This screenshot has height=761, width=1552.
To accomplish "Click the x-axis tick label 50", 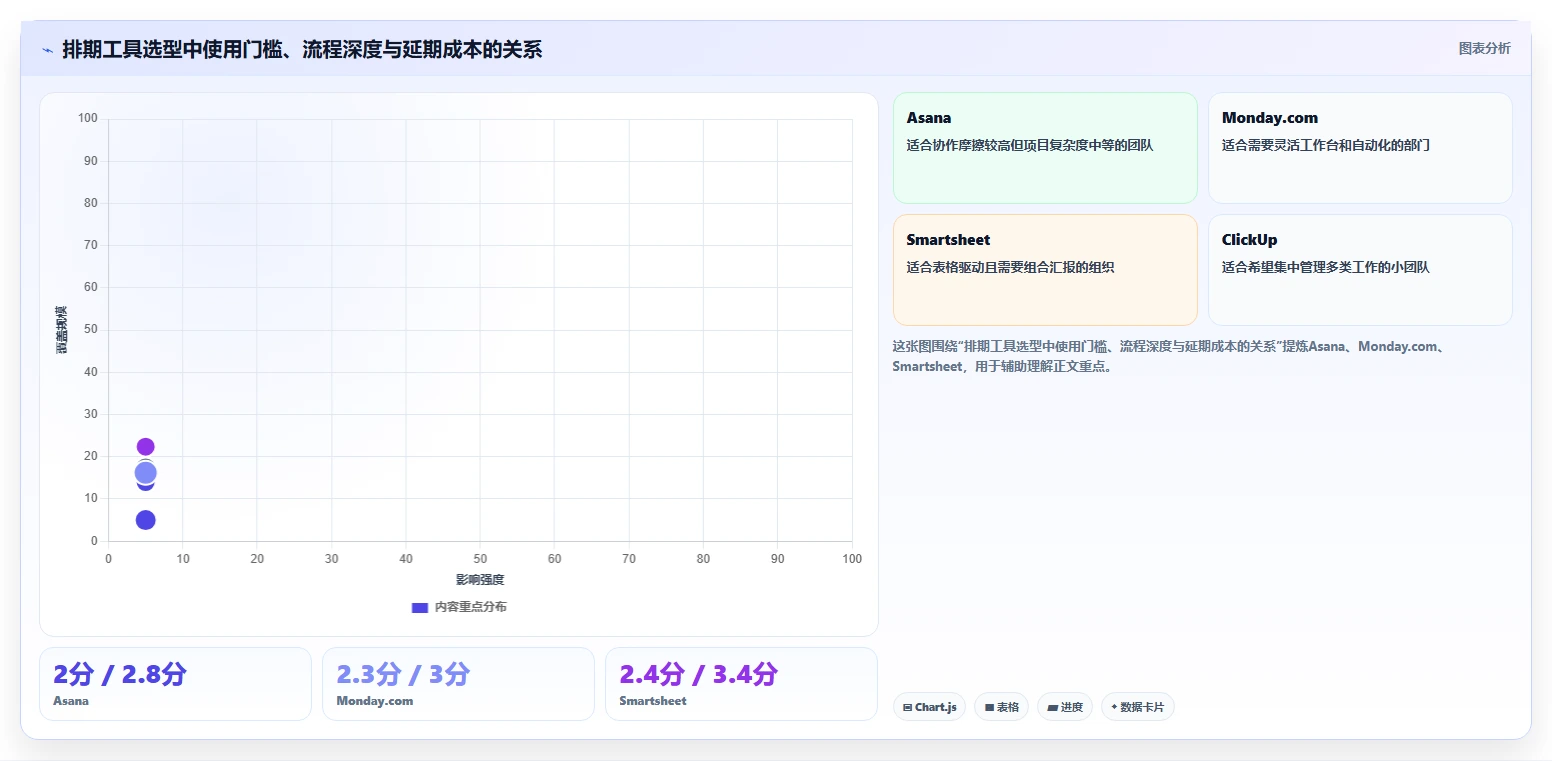I will coord(480,559).
